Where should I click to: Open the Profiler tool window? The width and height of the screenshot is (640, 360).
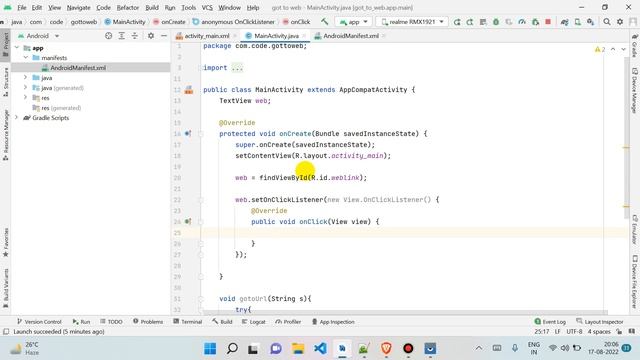click(288, 322)
